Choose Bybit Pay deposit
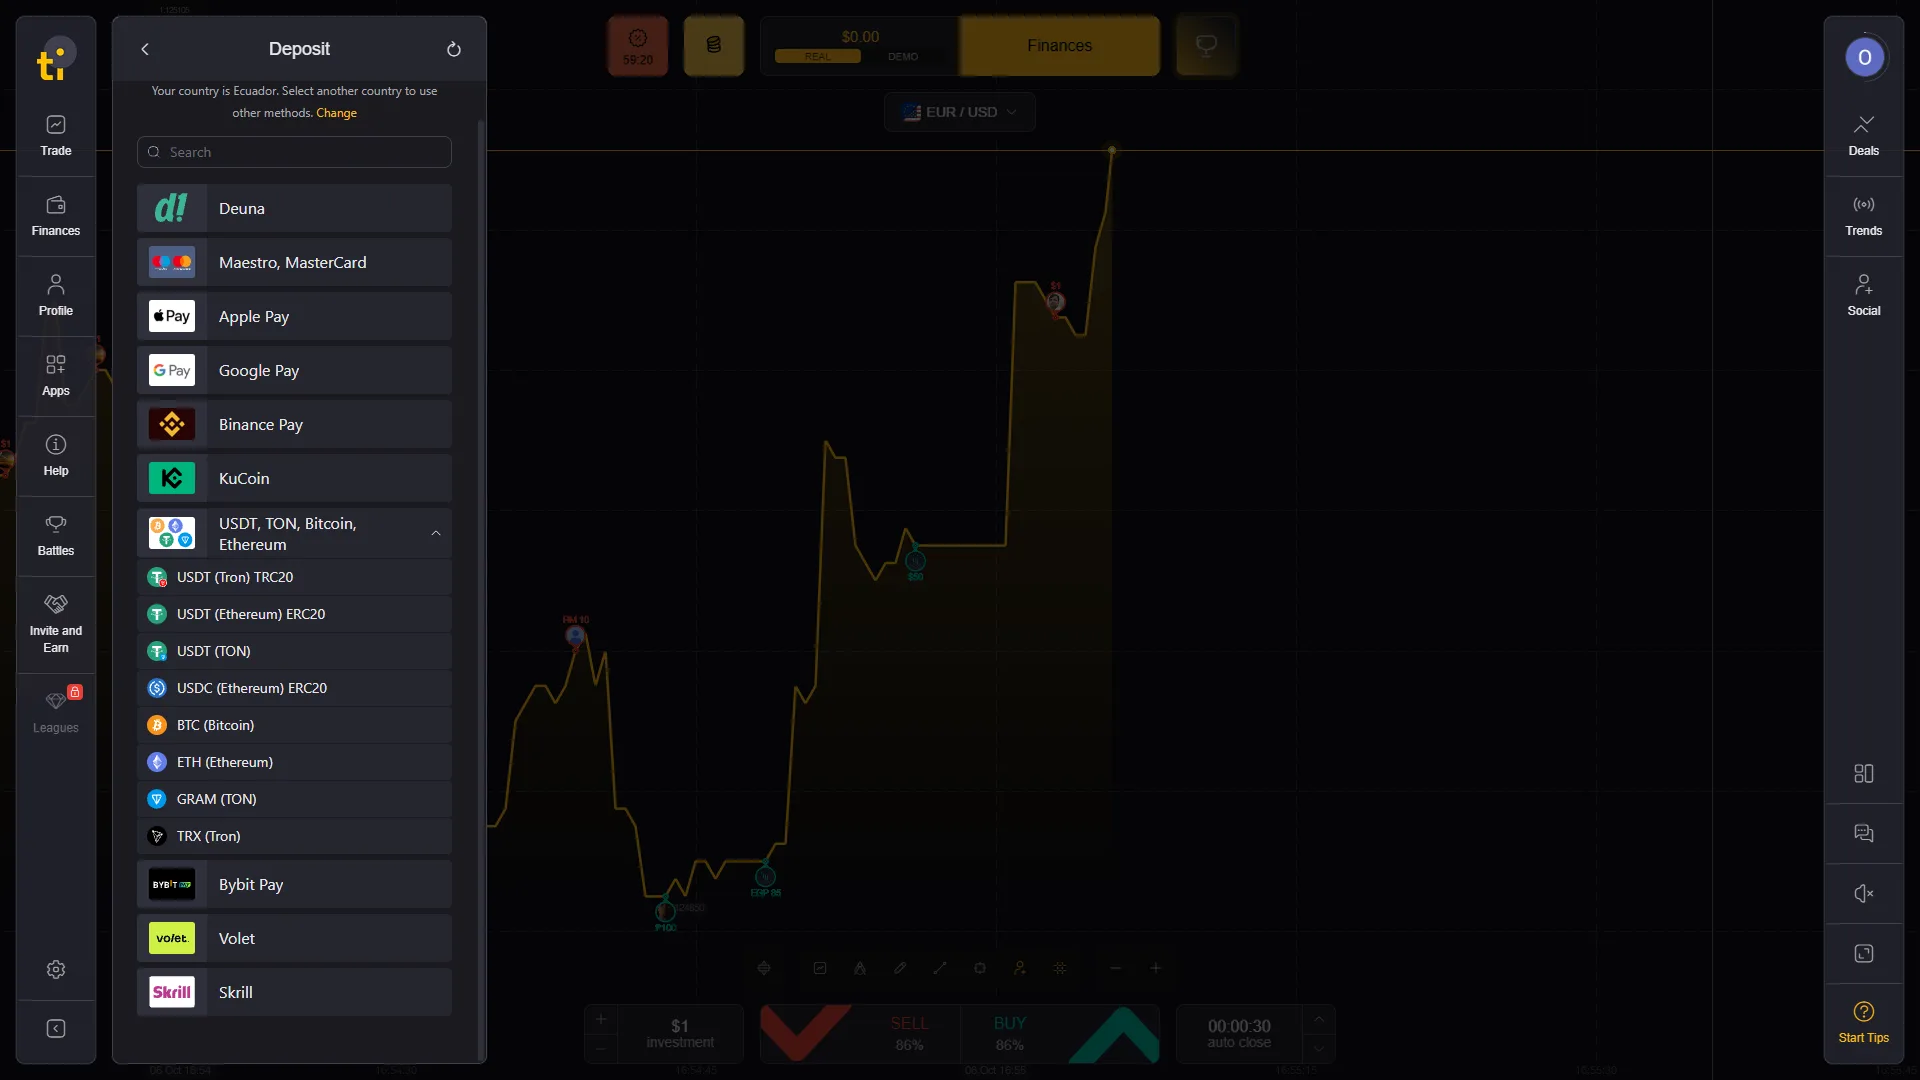The height and width of the screenshot is (1080, 1920). pyautogui.click(x=294, y=884)
